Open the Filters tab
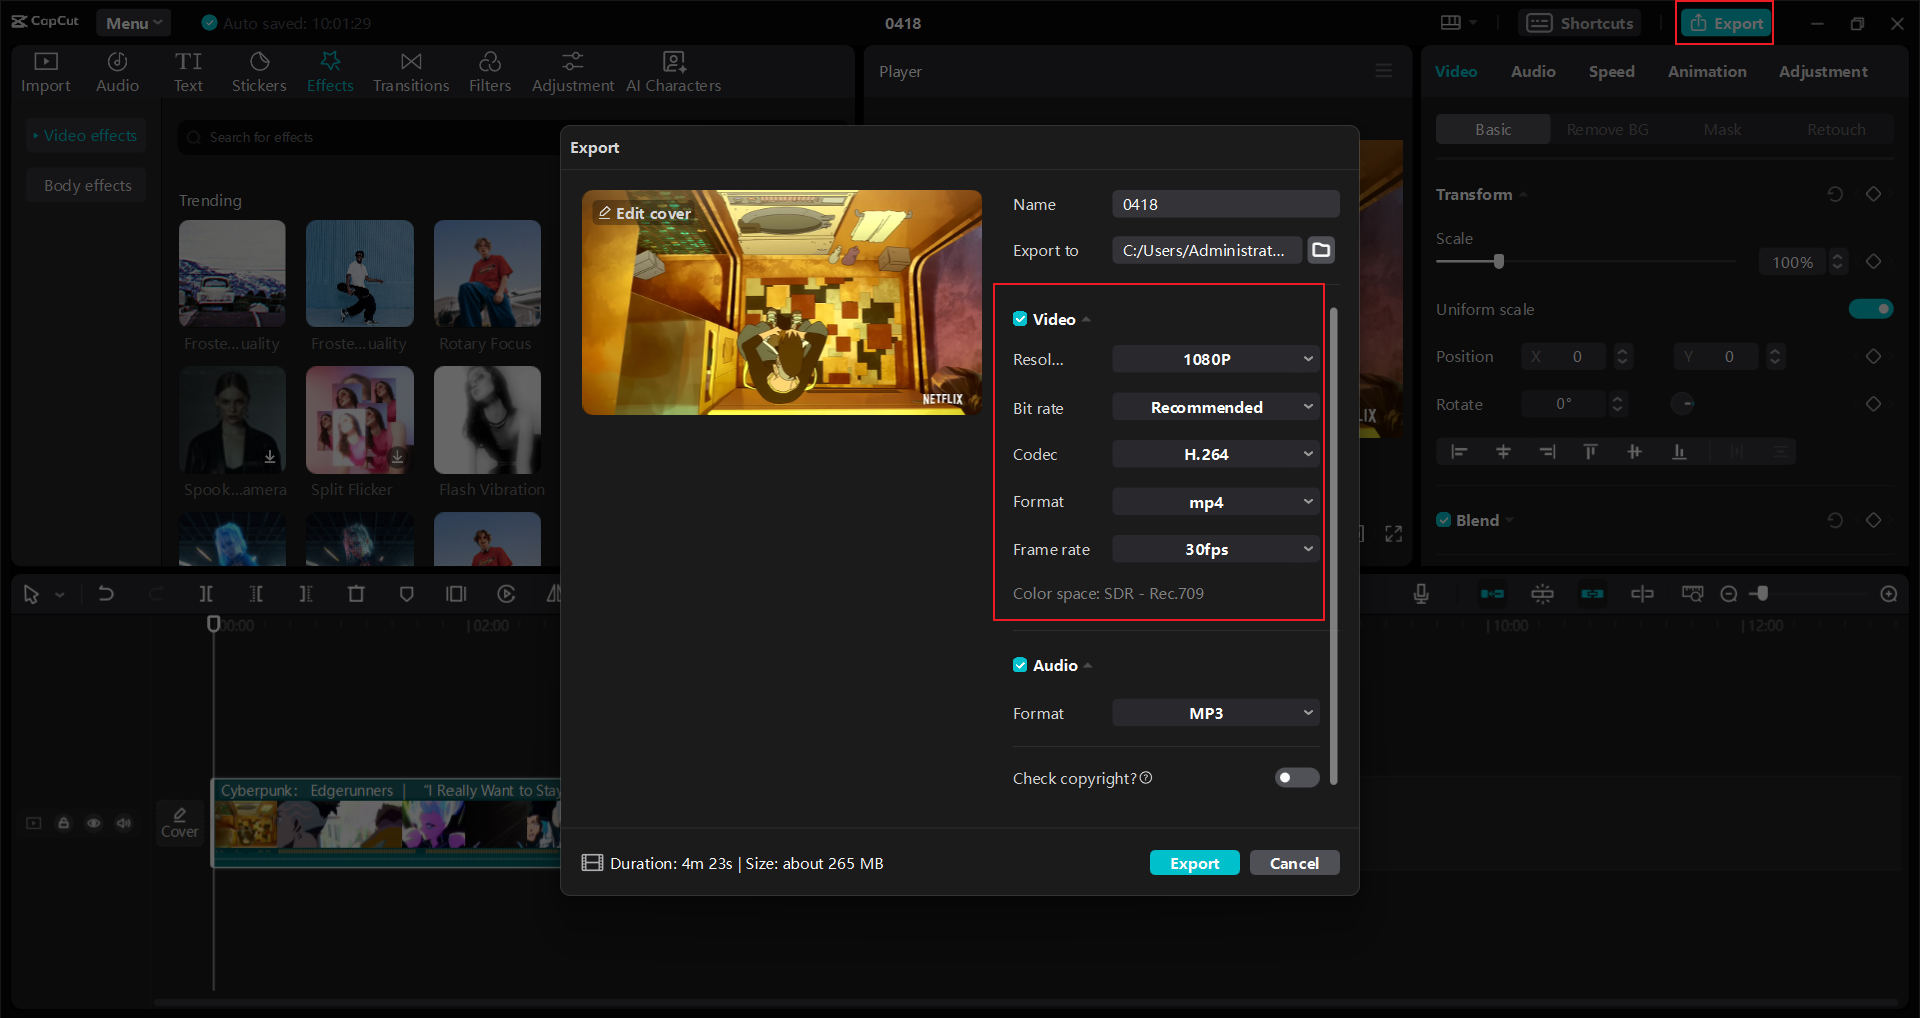1920x1018 pixels. 490,72
